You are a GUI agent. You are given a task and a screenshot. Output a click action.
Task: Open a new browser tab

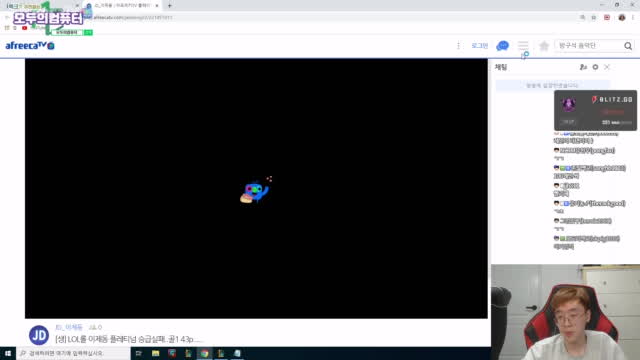coord(169,6)
